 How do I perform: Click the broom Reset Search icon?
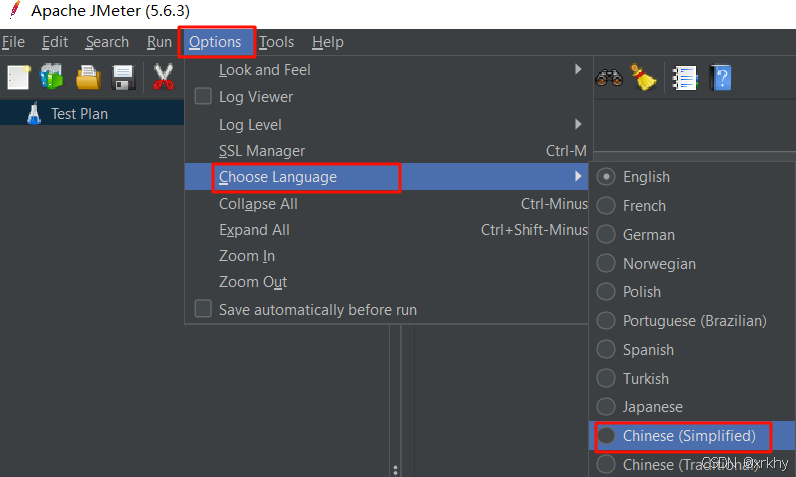643,77
